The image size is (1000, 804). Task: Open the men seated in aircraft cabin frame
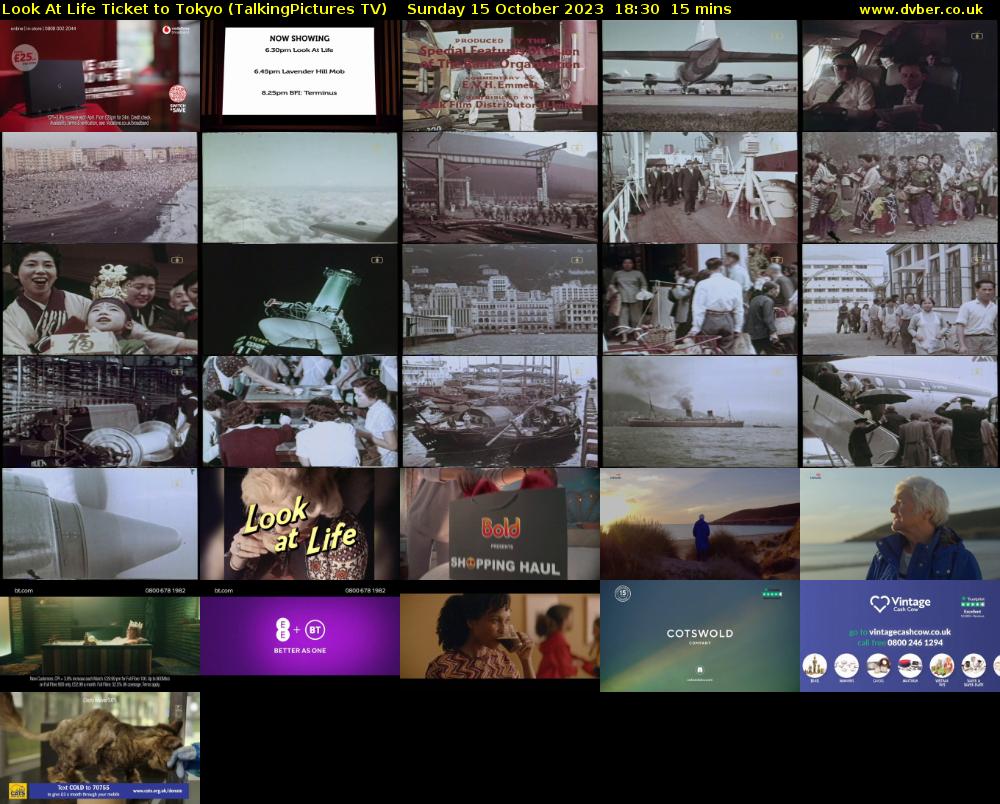pos(900,76)
